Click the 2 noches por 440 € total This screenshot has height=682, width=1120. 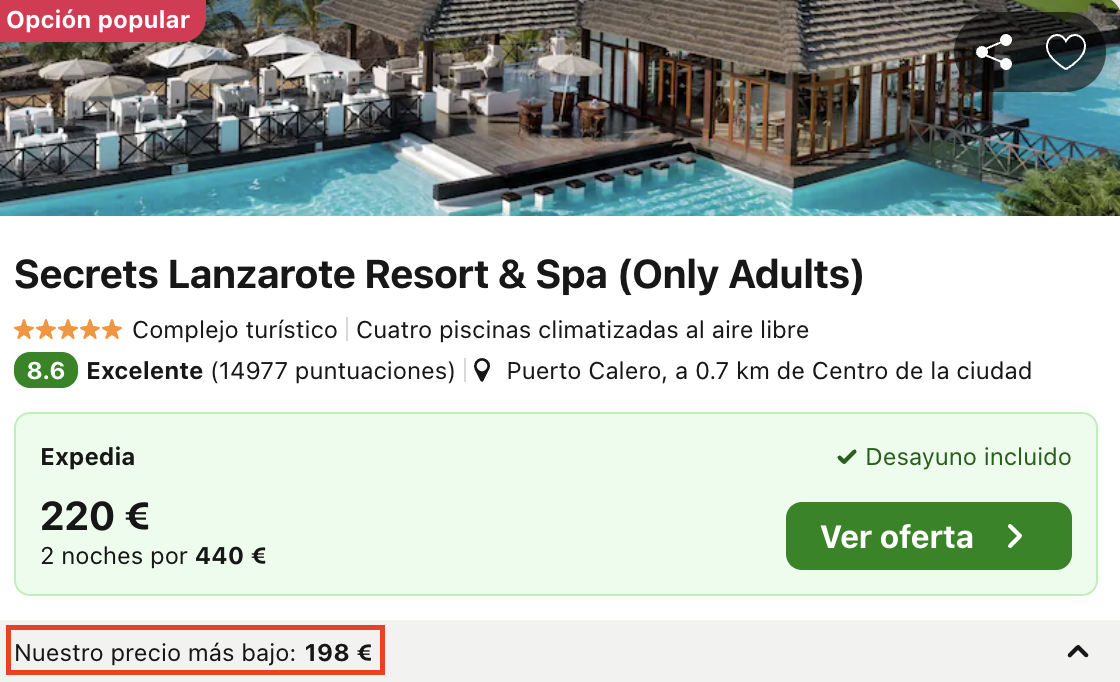pos(154,556)
